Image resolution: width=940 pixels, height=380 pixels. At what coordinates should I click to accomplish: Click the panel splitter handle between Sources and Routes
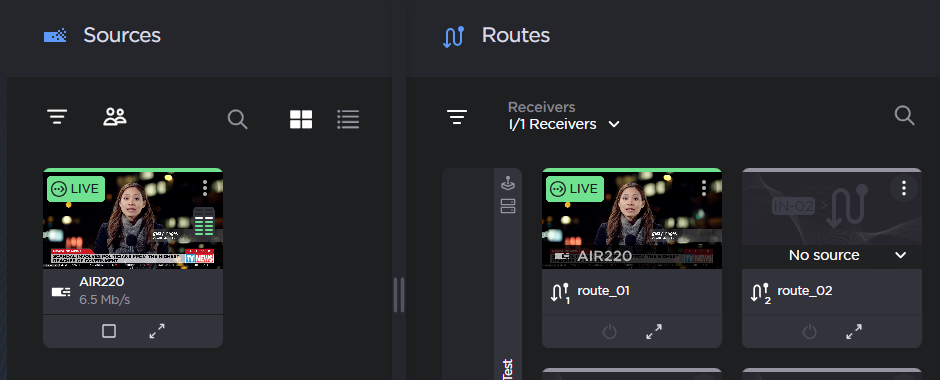click(x=399, y=294)
